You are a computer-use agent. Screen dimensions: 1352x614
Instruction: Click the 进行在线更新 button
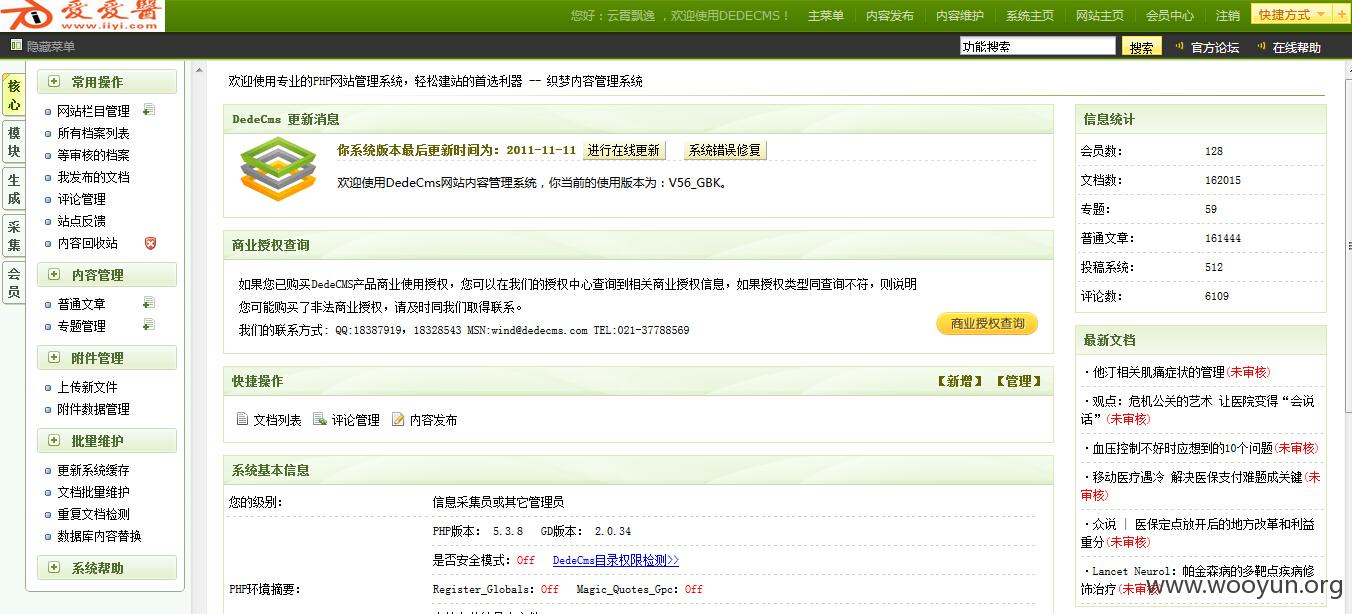[x=624, y=150]
